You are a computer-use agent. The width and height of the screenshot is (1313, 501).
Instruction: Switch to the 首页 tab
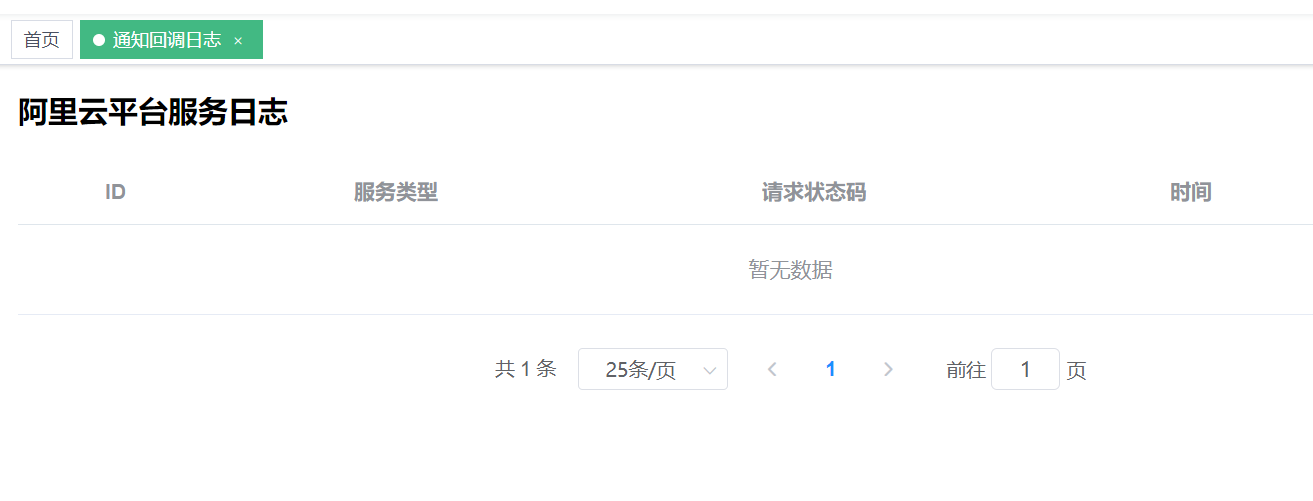[x=42, y=40]
